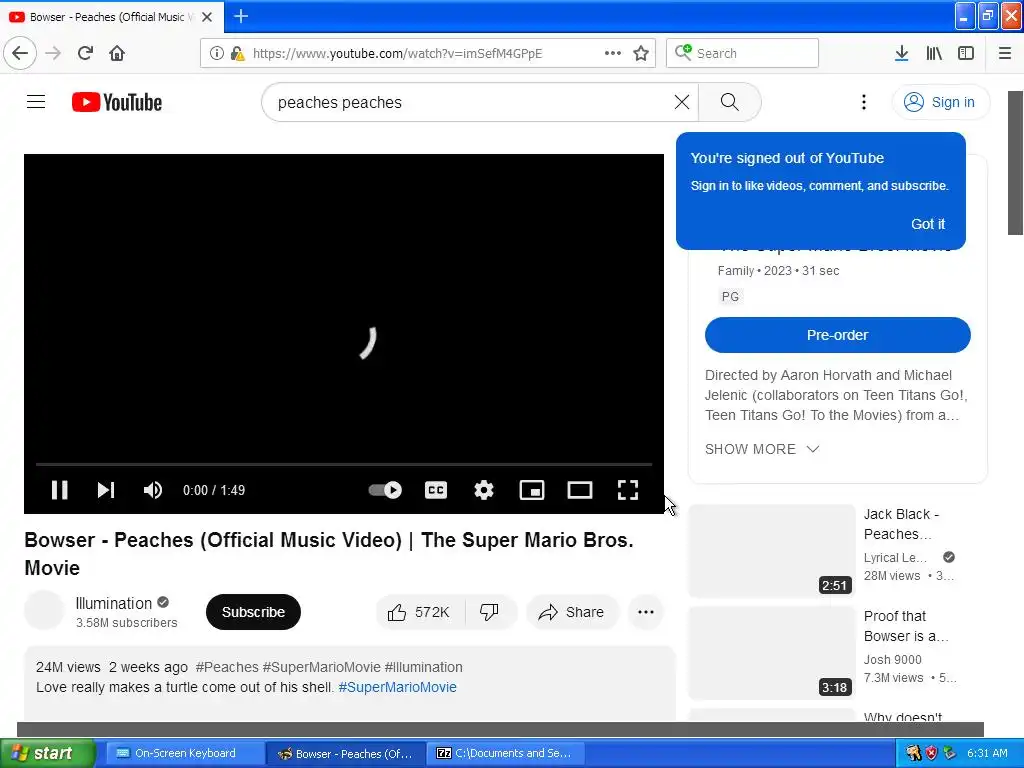
Task: Subscribe to the Illumination channel
Action: (x=253, y=612)
